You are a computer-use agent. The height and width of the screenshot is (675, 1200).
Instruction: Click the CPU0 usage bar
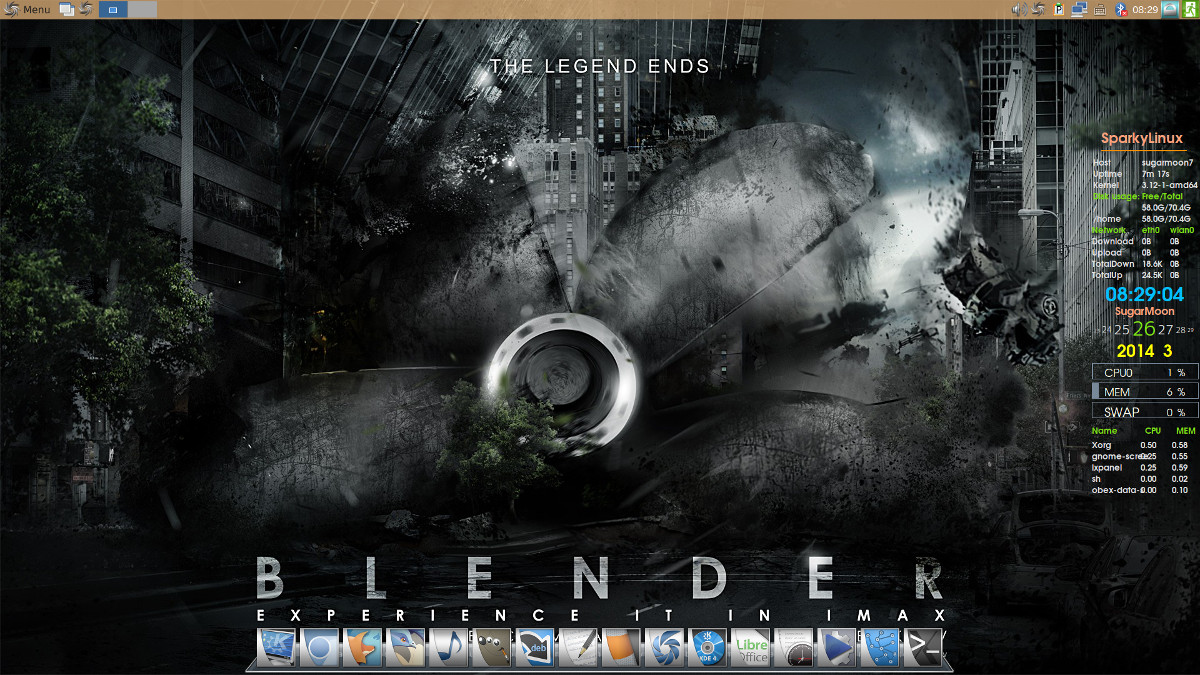point(1144,372)
